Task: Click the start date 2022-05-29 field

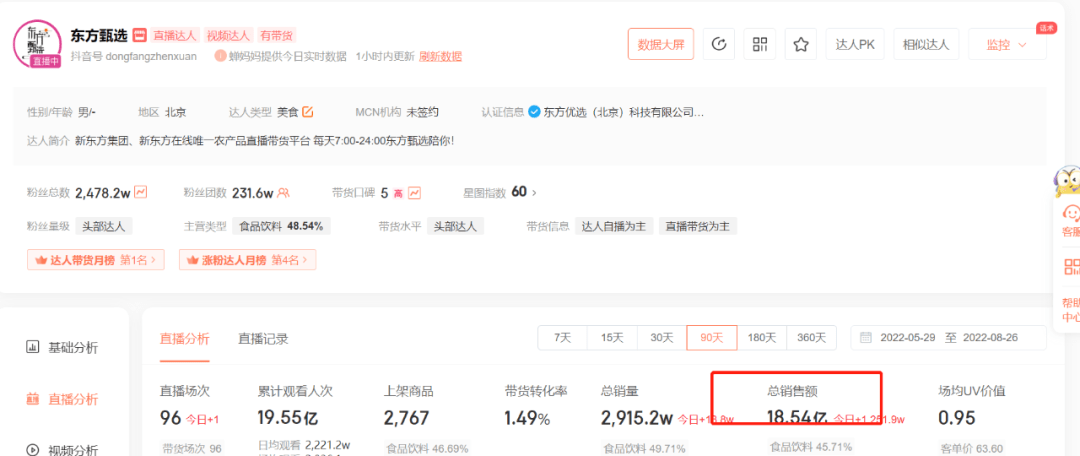Action: click(x=907, y=338)
